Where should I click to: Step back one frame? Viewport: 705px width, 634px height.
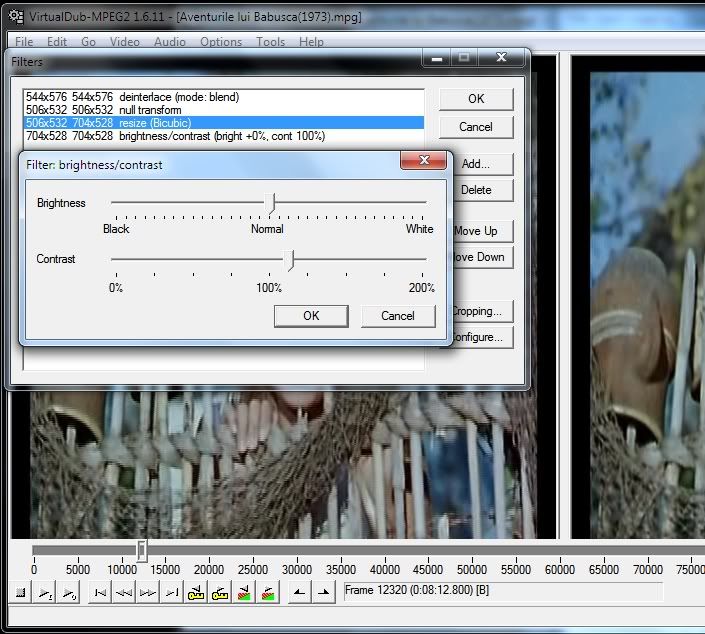[x=124, y=593]
